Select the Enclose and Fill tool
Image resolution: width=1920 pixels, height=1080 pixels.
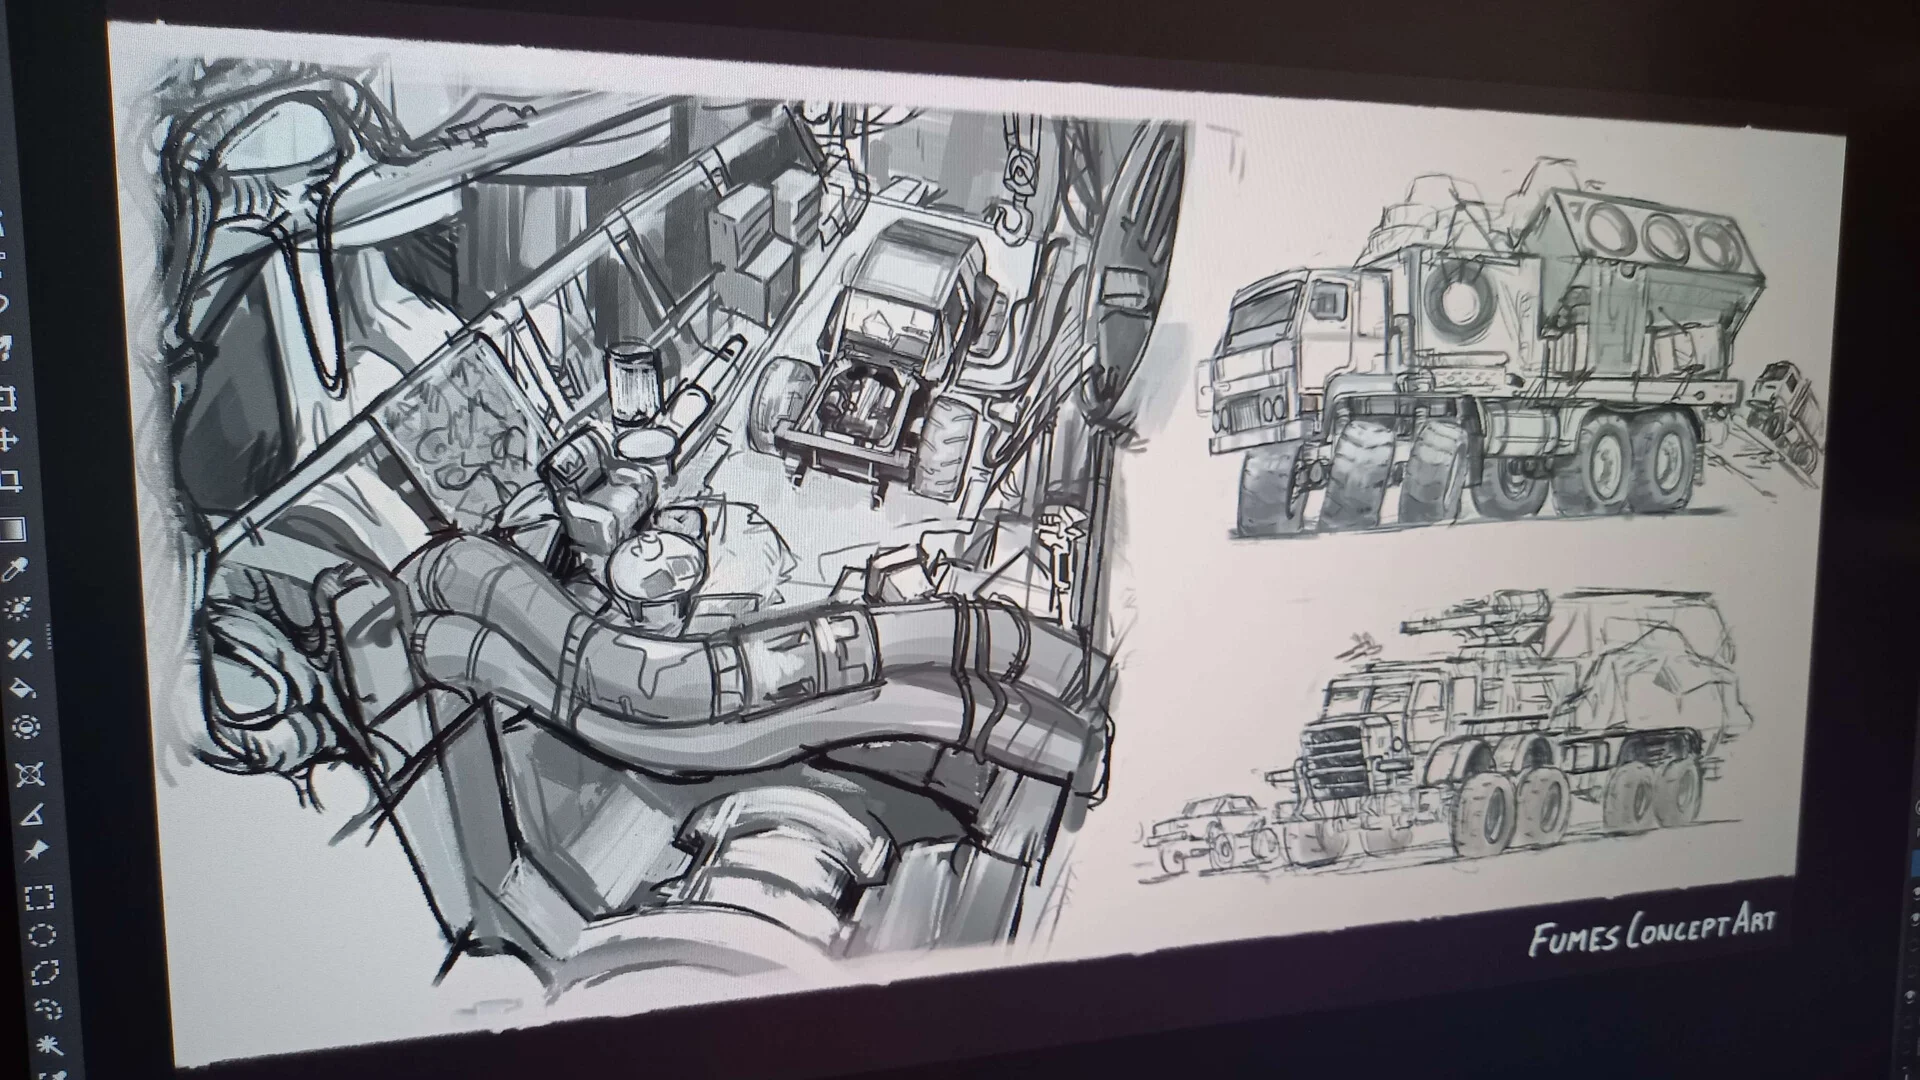[26, 727]
